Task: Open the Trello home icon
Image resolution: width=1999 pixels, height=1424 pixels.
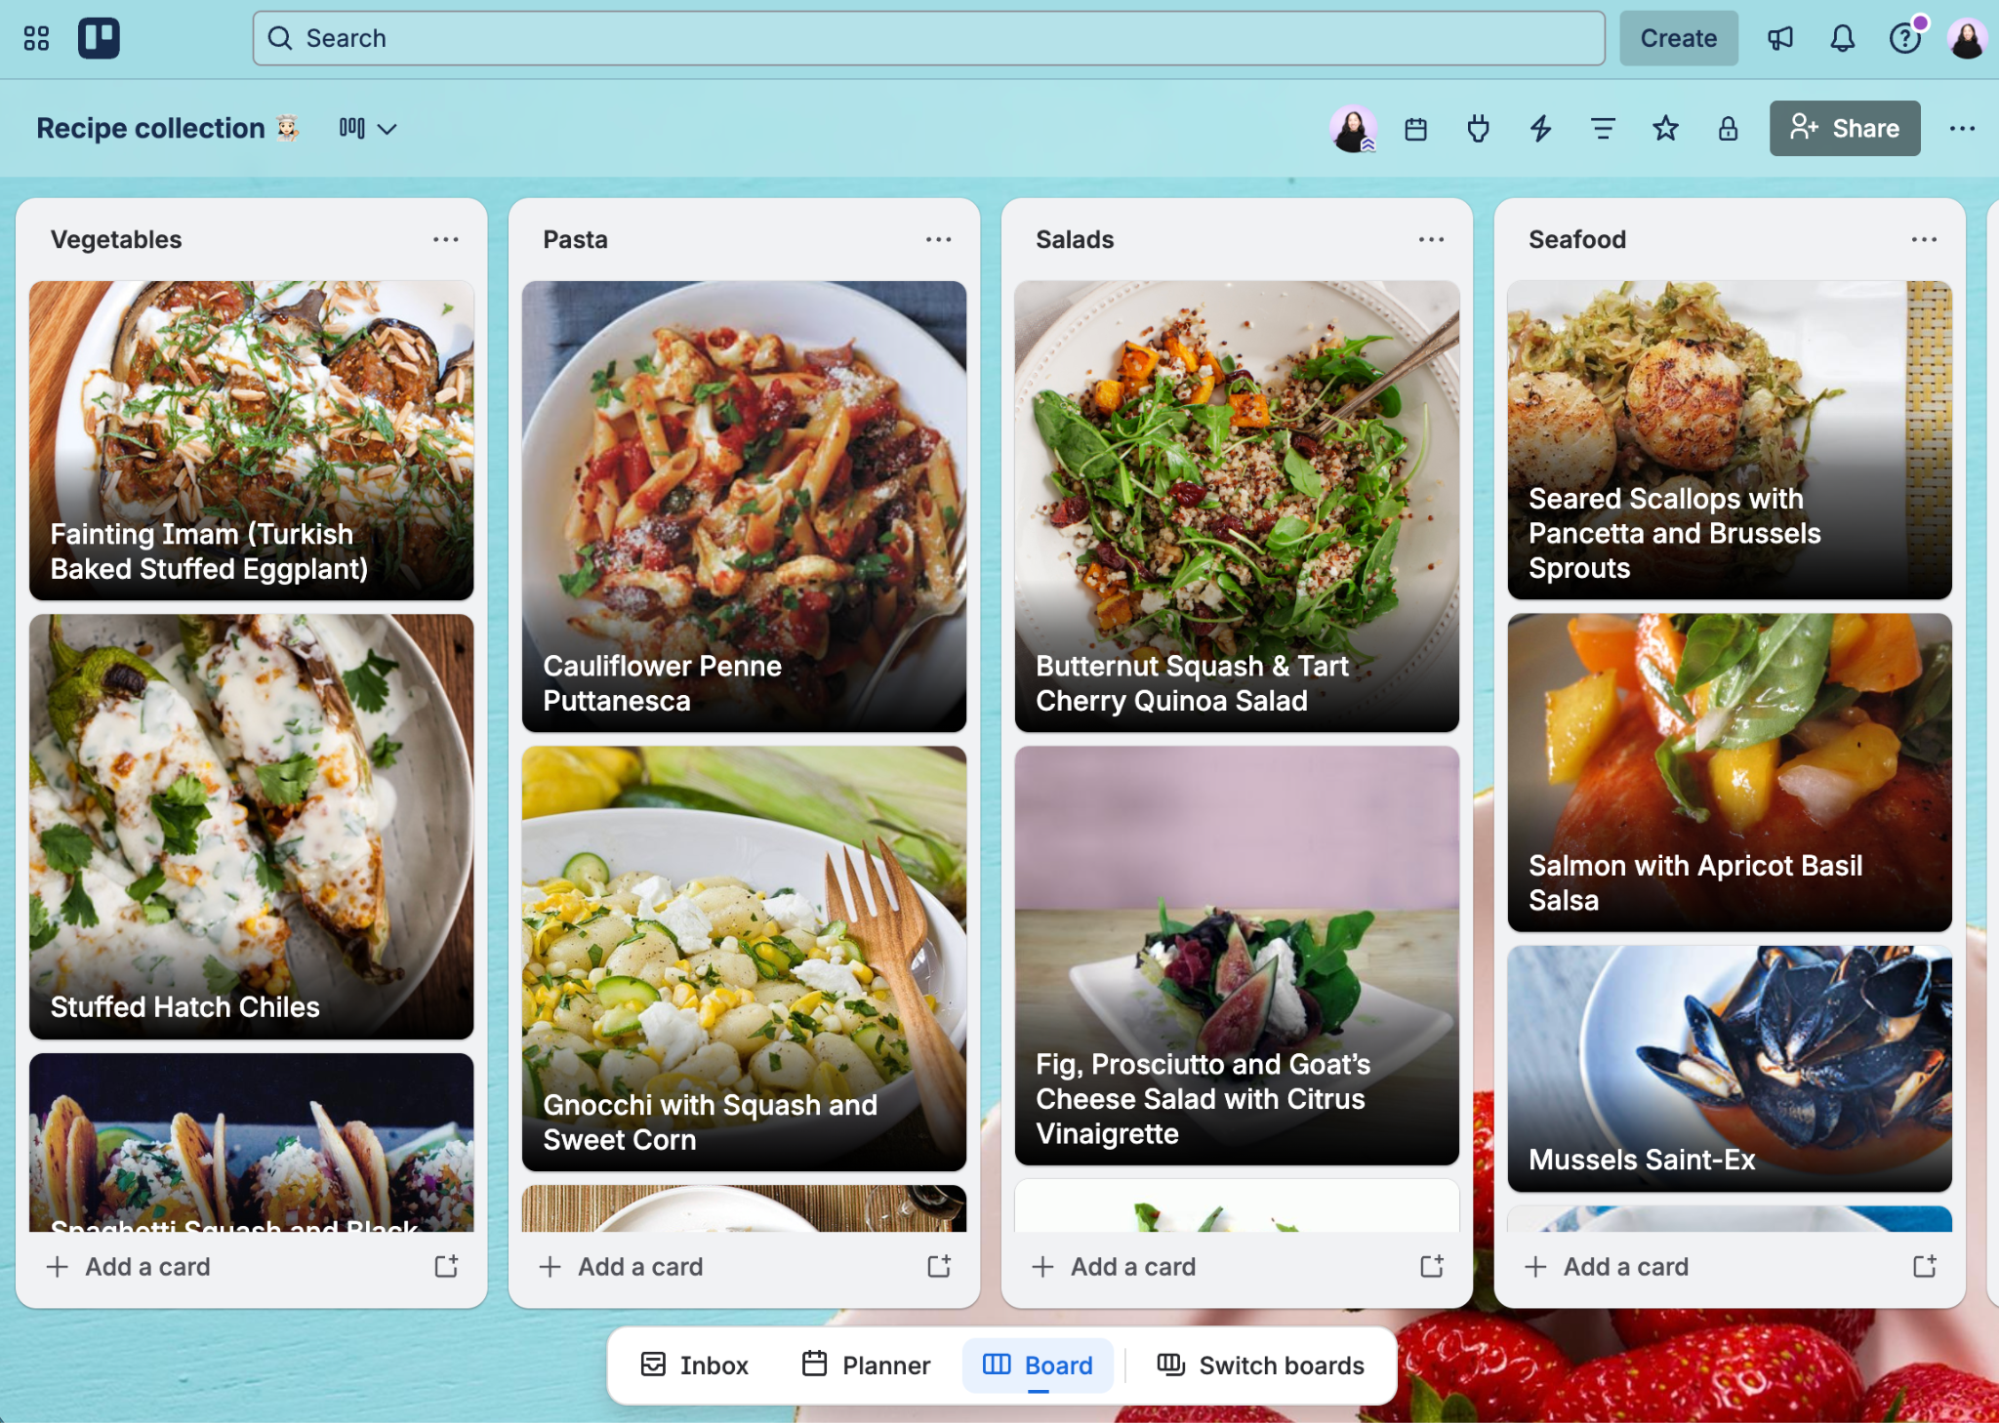Action: 99,38
